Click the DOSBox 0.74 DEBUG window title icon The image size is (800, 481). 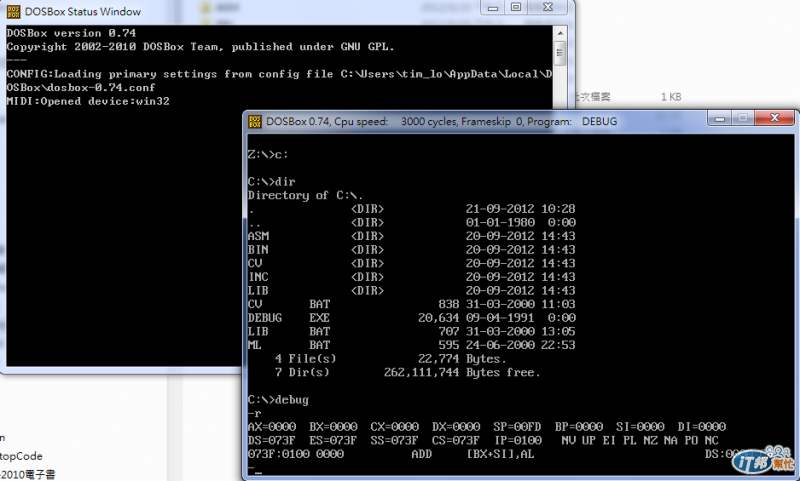(255, 121)
